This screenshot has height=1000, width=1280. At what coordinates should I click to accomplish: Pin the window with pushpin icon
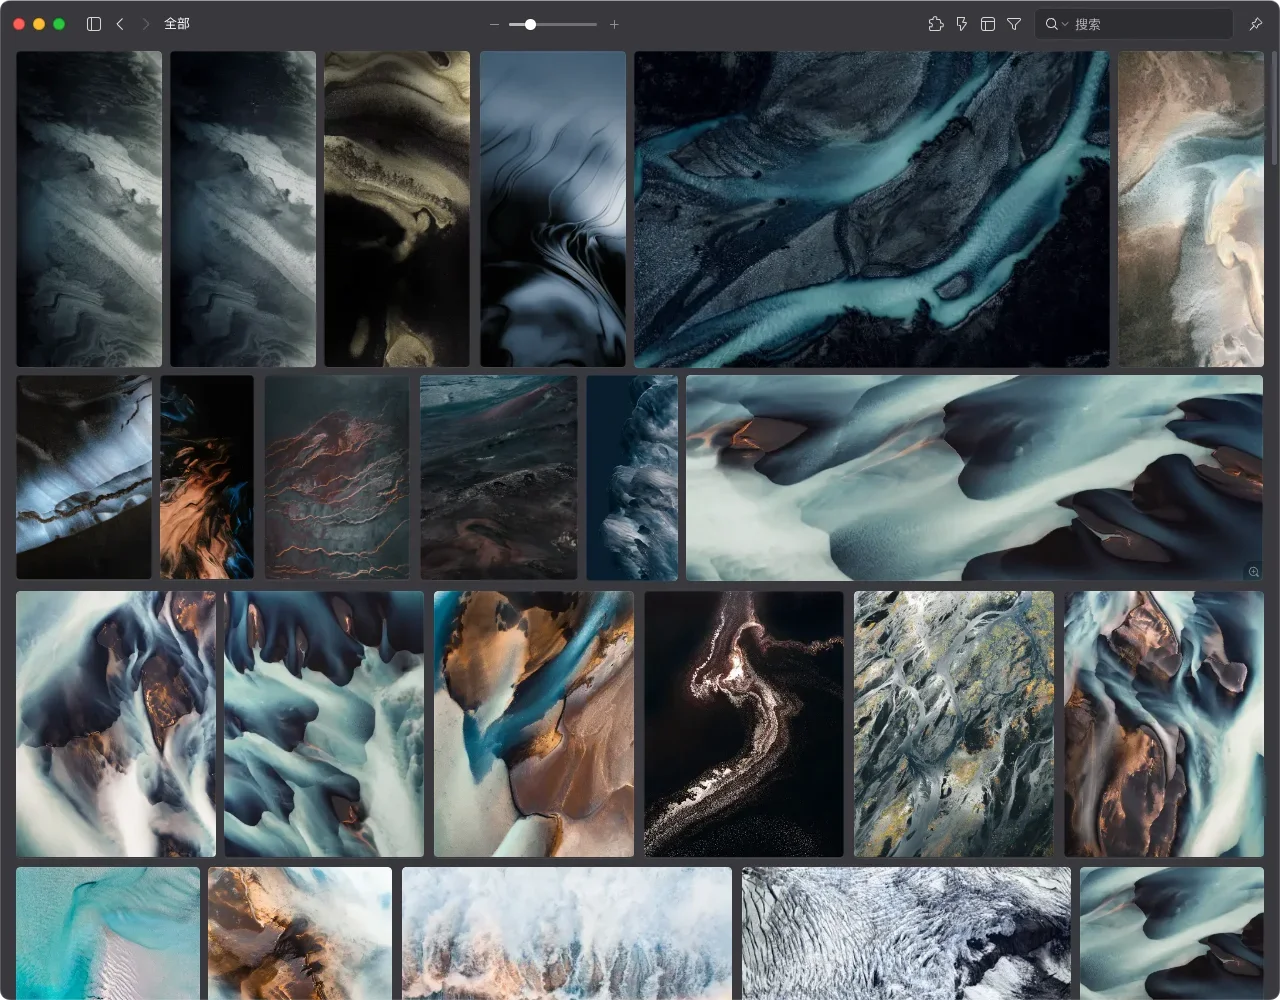pyautogui.click(x=1256, y=24)
